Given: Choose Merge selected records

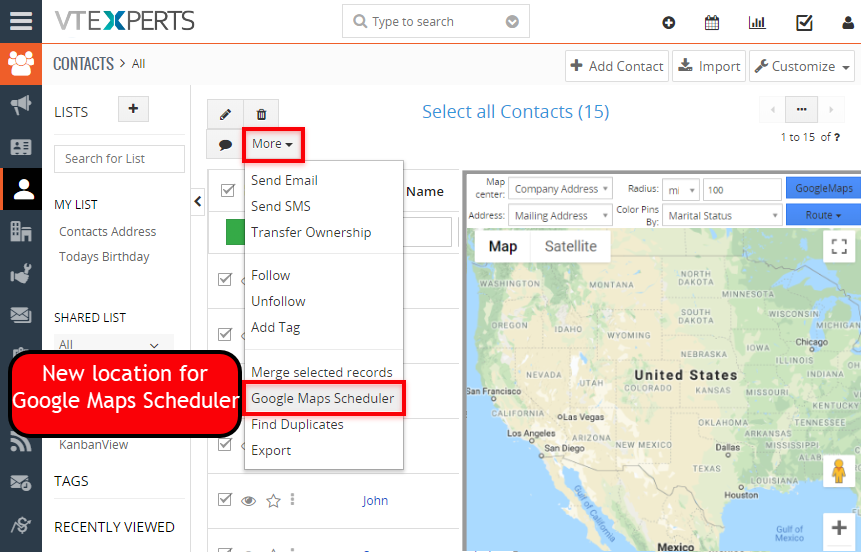Looking at the screenshot, I should point(322,372).
